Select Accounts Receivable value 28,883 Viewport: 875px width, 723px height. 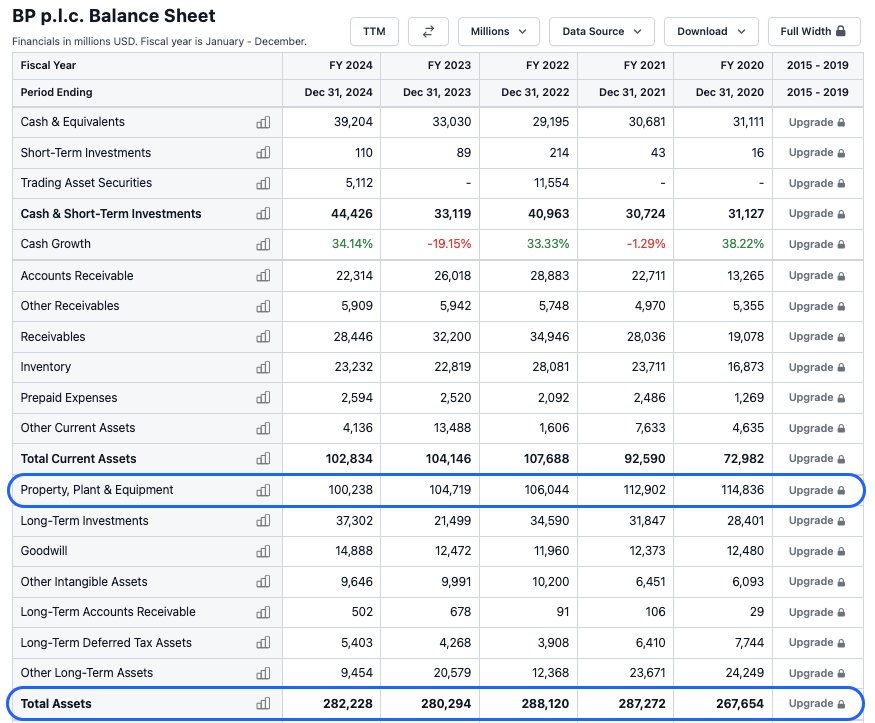(550, 276)
